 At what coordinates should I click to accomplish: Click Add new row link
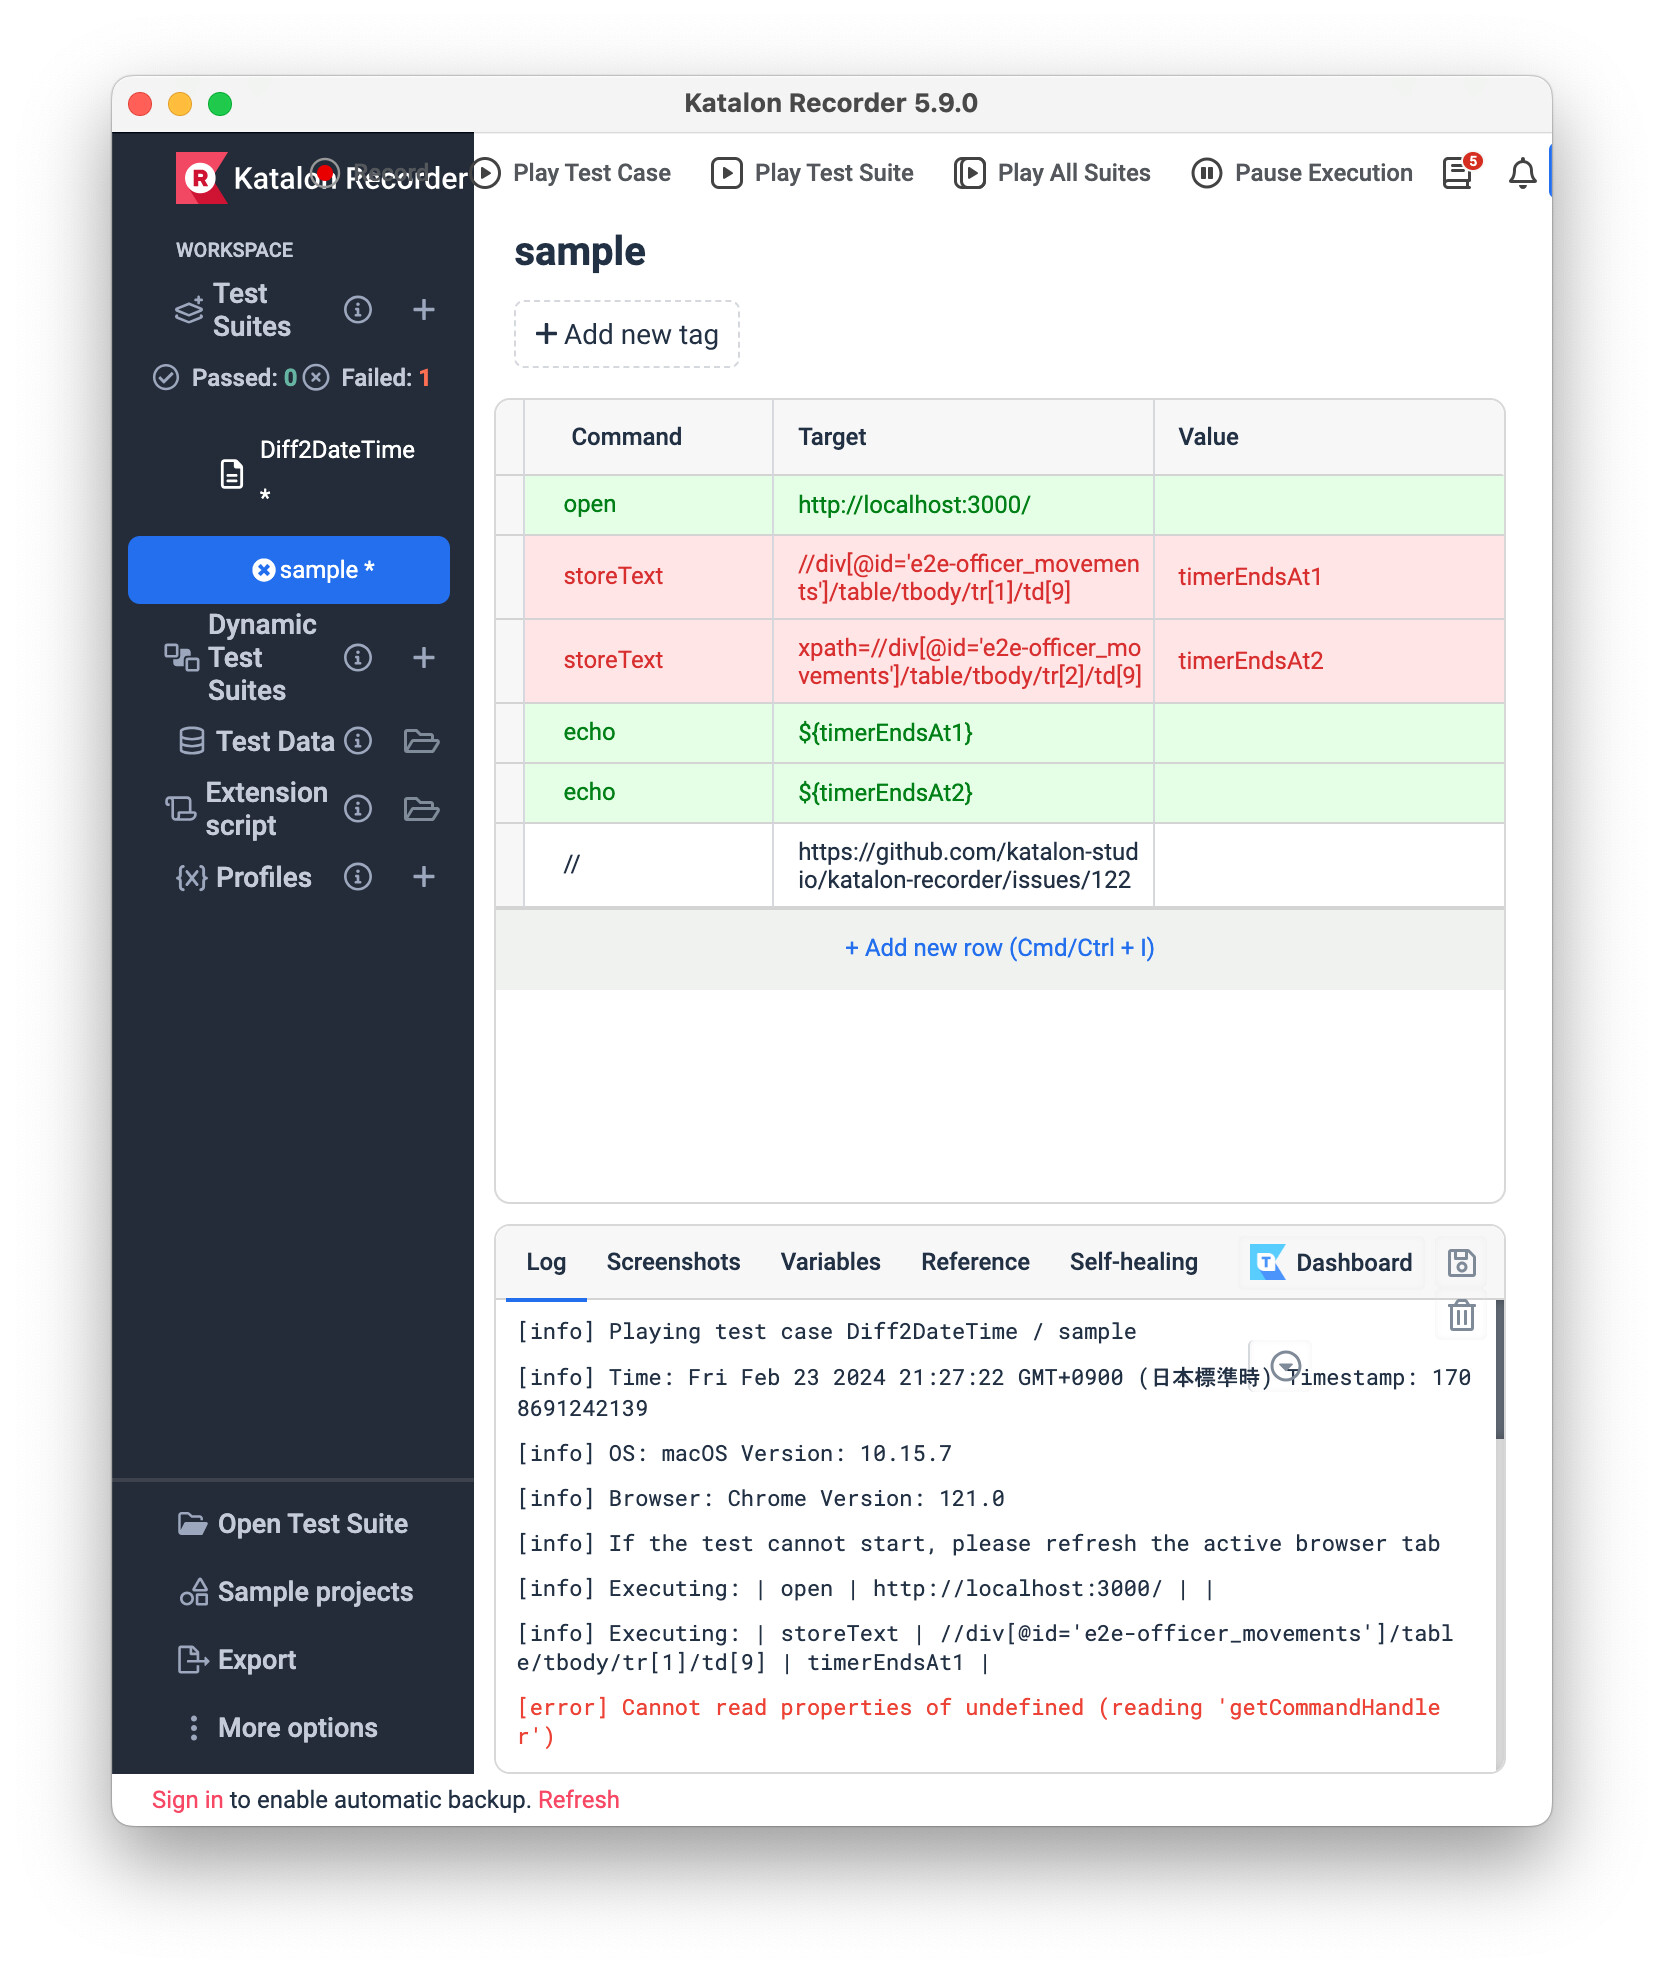click(x=1000, y=948)
